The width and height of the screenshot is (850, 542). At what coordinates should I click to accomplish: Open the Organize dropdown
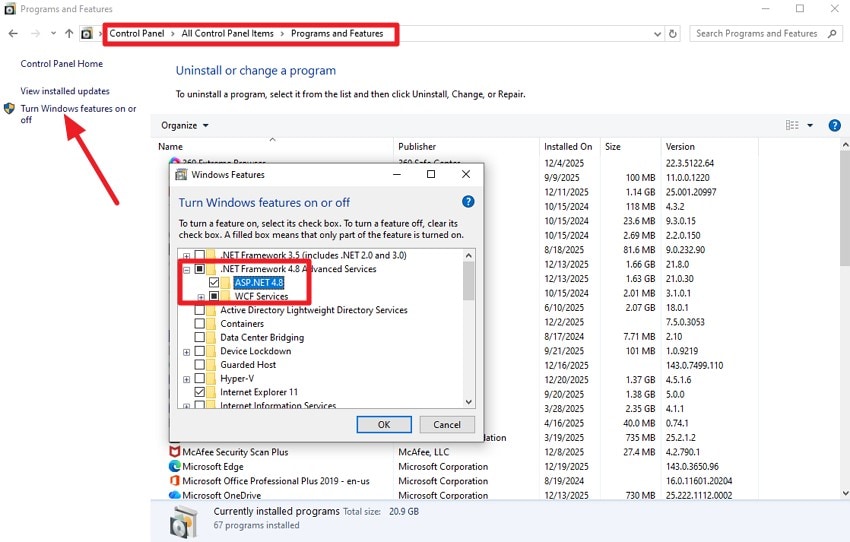click(185, 126)
